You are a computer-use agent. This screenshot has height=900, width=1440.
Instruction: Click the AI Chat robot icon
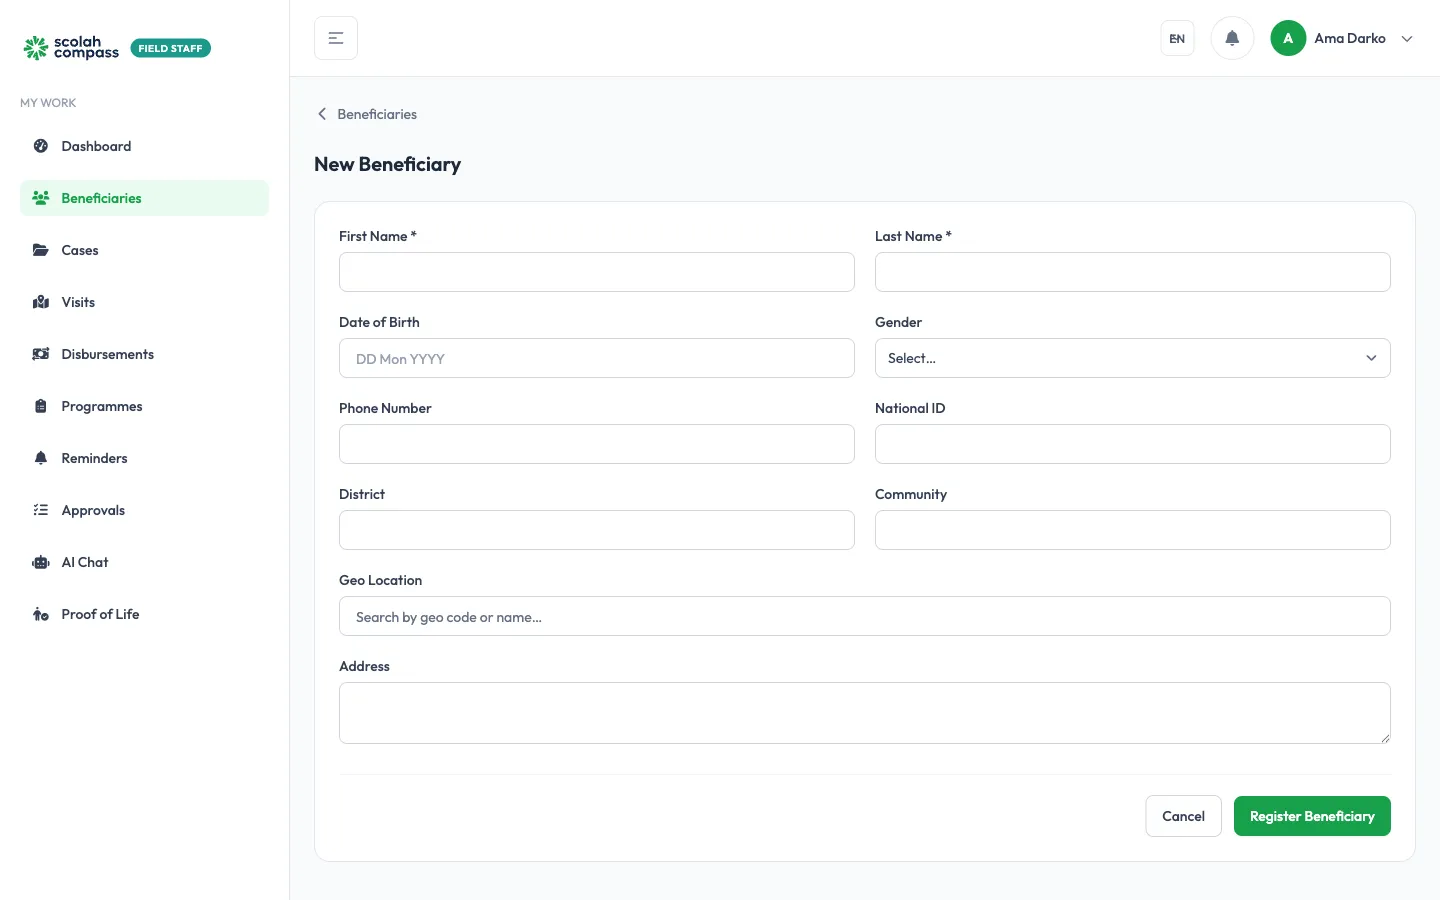point(41,562)
